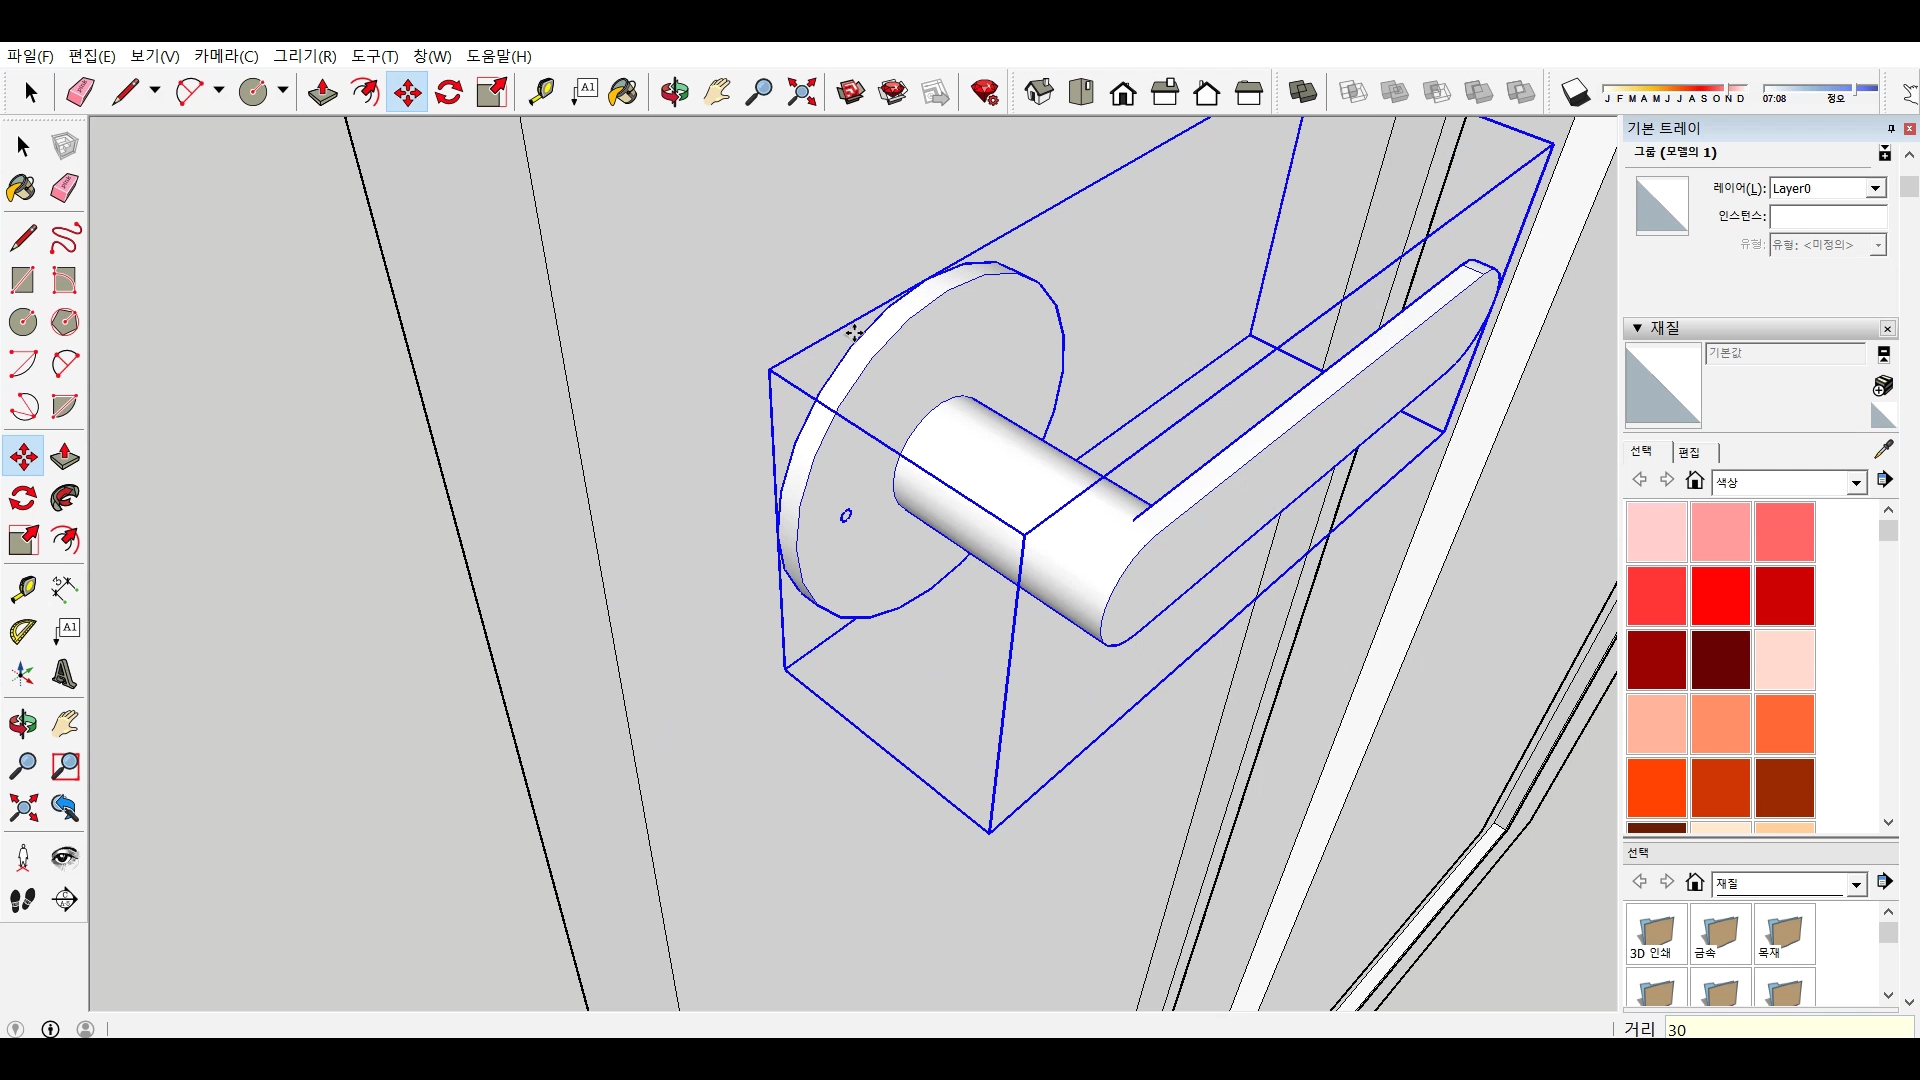1920x1080 pixels.
Task: Collapse the 재질 panel section
Action: tap(1637, 328)
